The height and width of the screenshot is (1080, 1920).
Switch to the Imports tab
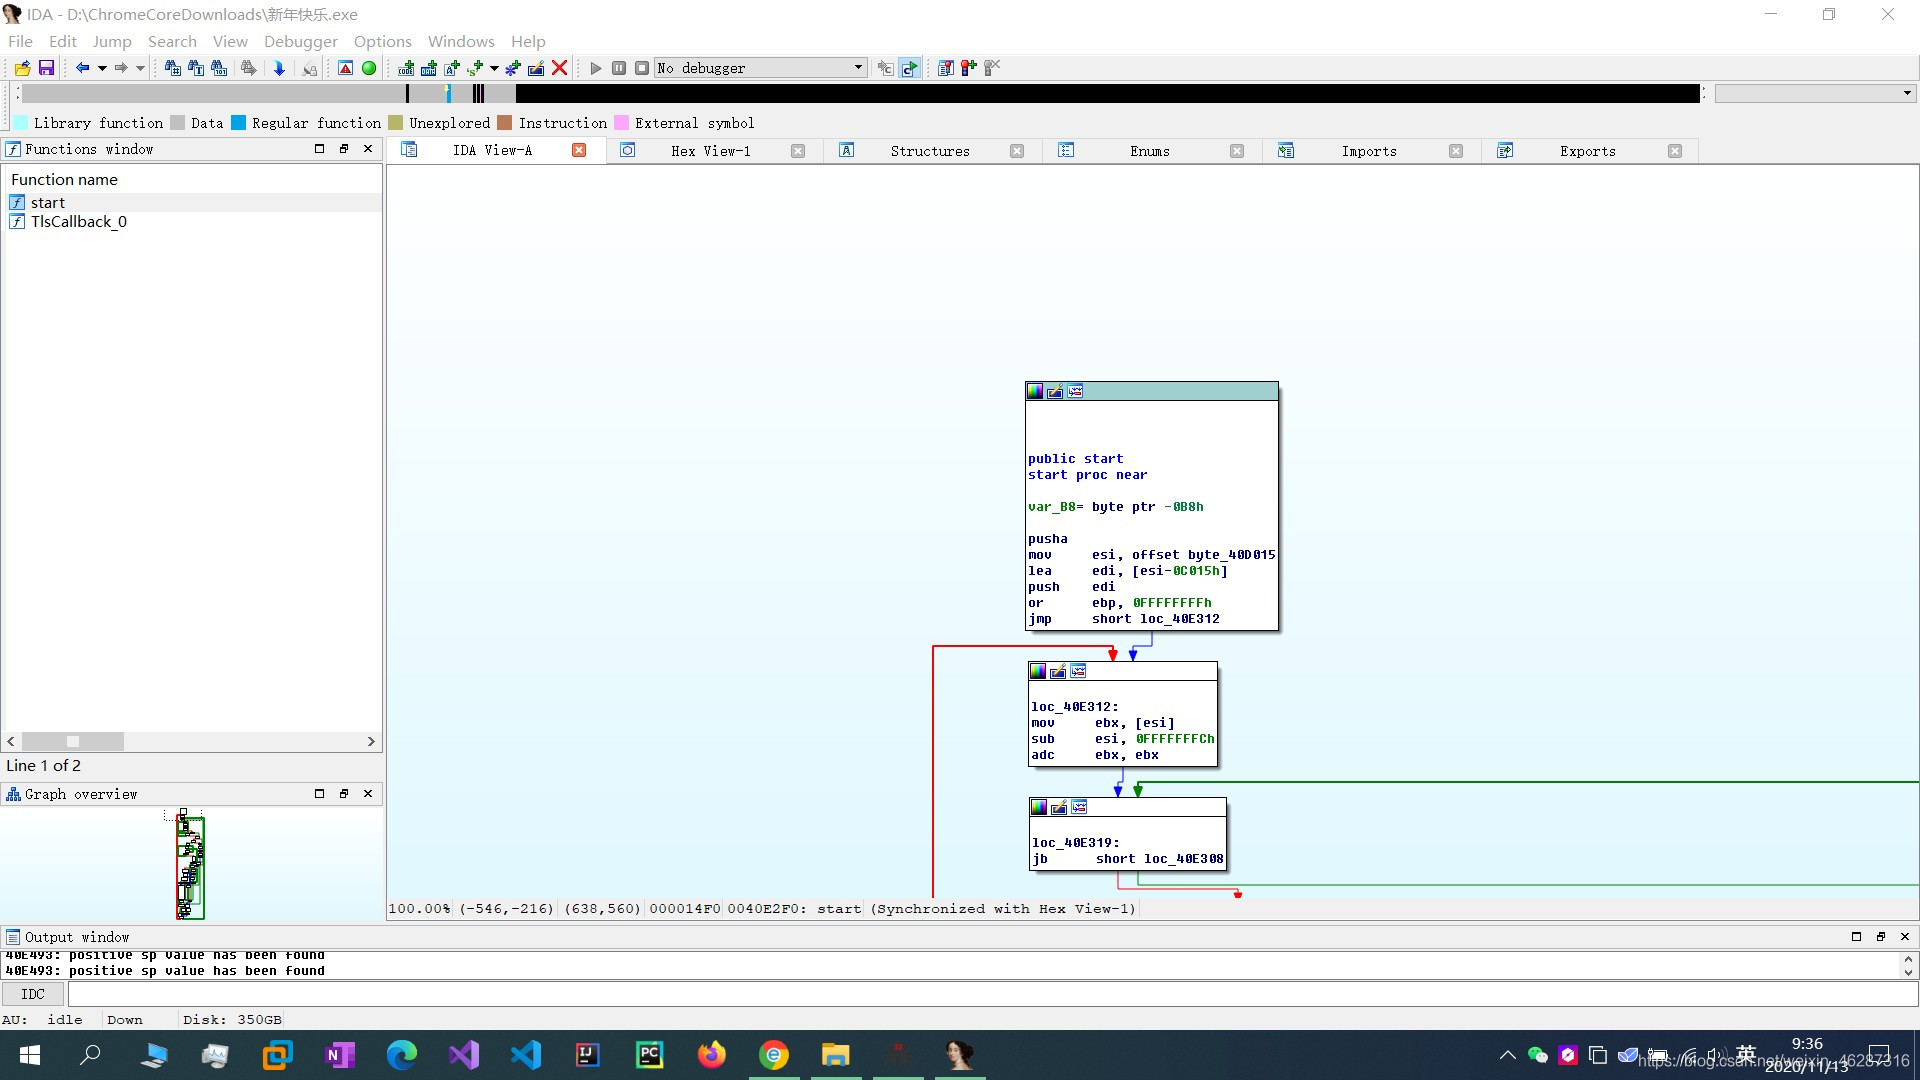click(x=1368, y=151)
